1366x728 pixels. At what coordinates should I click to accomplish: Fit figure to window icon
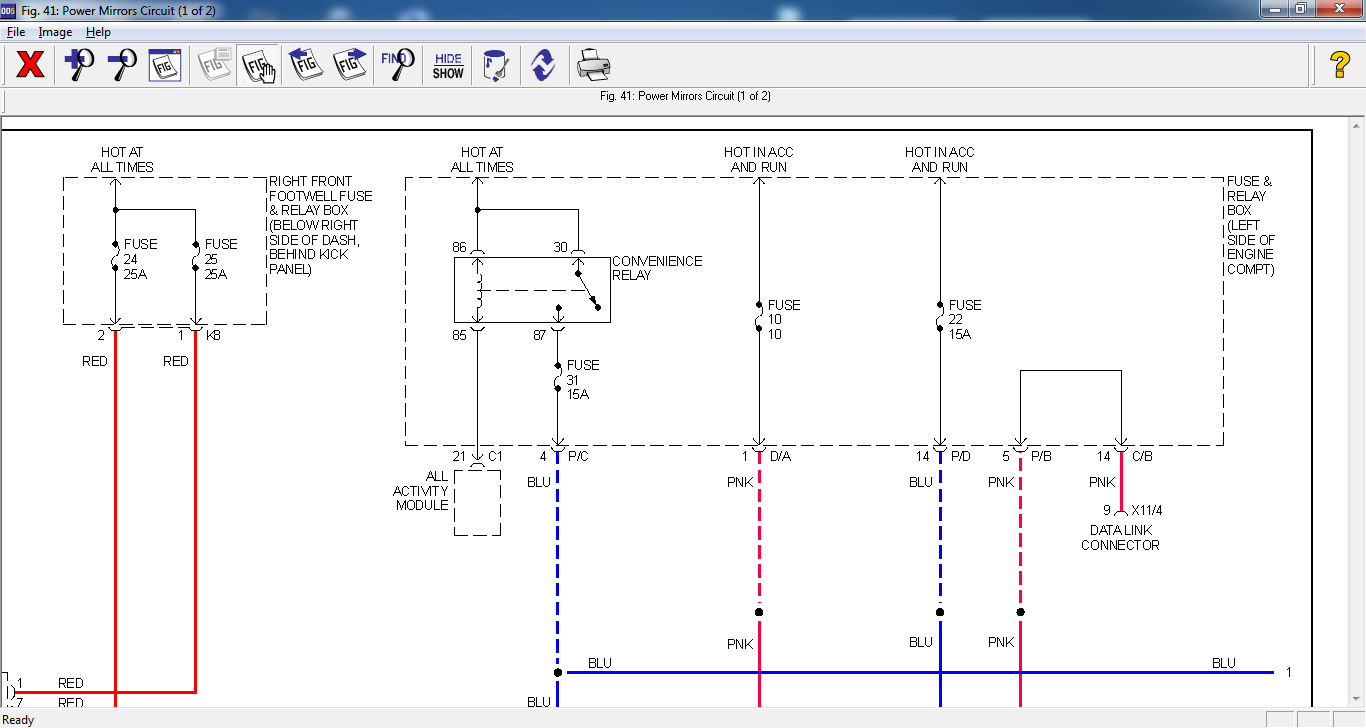point(165,66)
